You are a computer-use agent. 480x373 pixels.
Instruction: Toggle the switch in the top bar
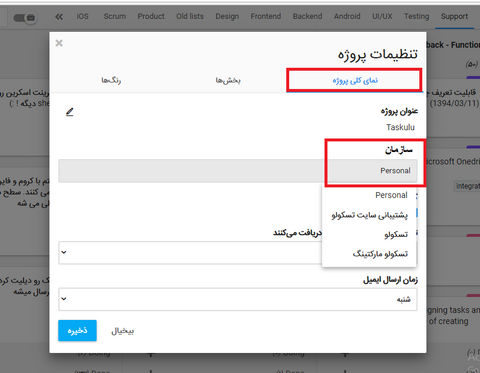coord(25,18)
